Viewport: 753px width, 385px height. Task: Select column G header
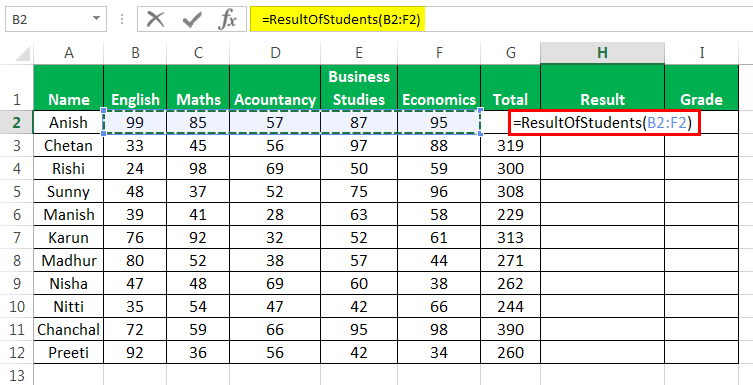pyautogui.click(x=510, y=53)
